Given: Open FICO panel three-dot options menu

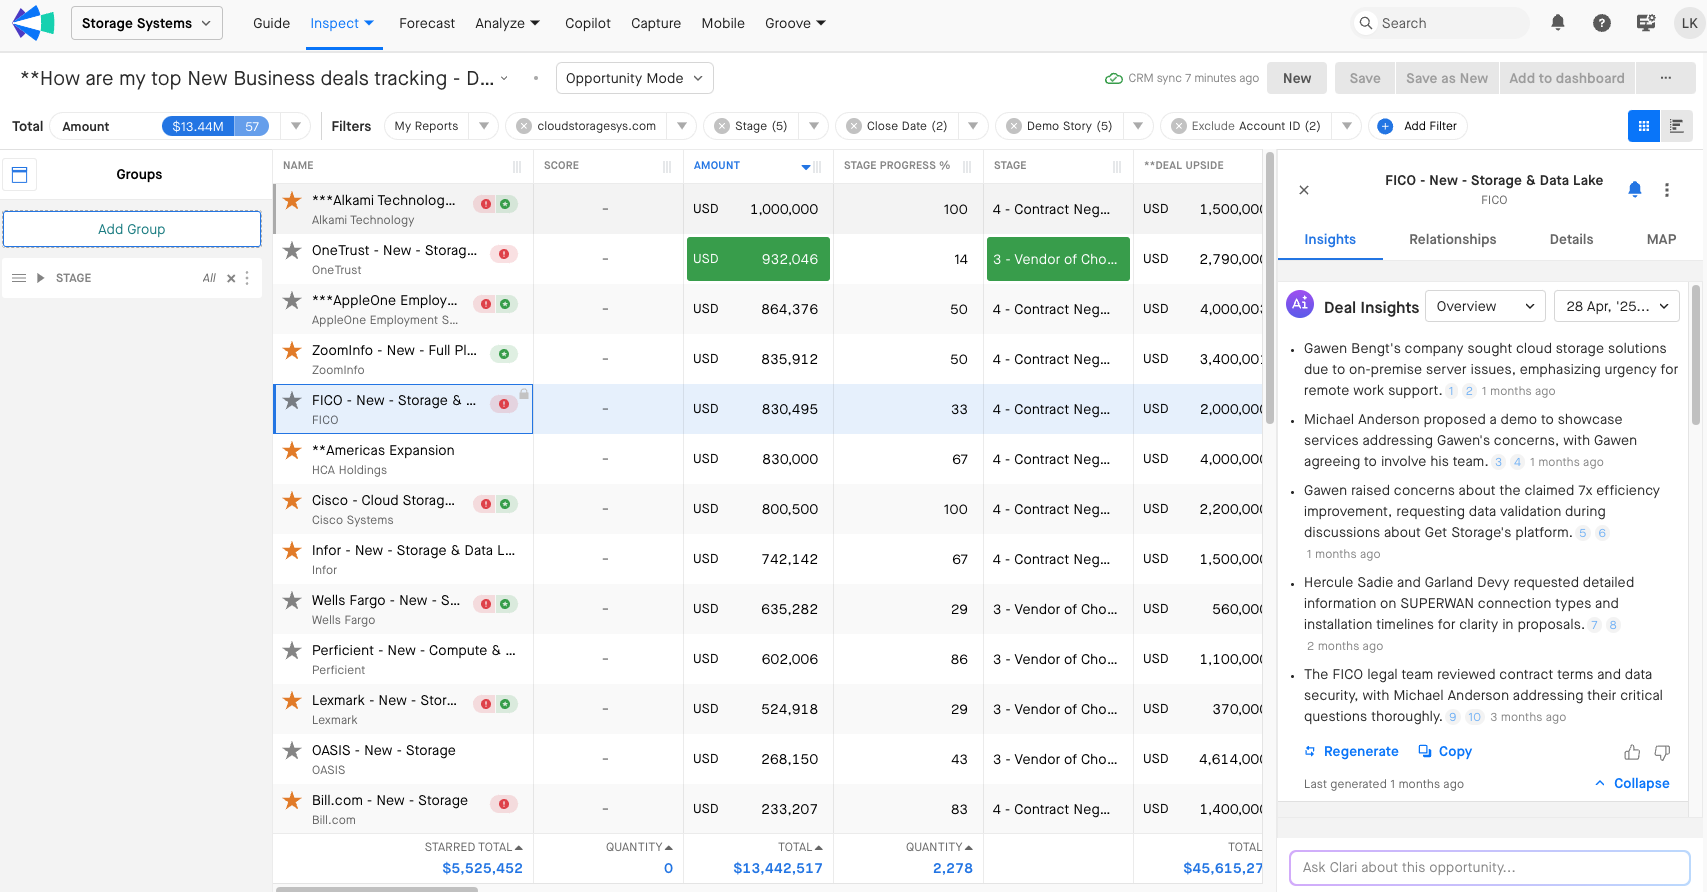Looking at the screenshot, I should click(x=1666, y=190).
